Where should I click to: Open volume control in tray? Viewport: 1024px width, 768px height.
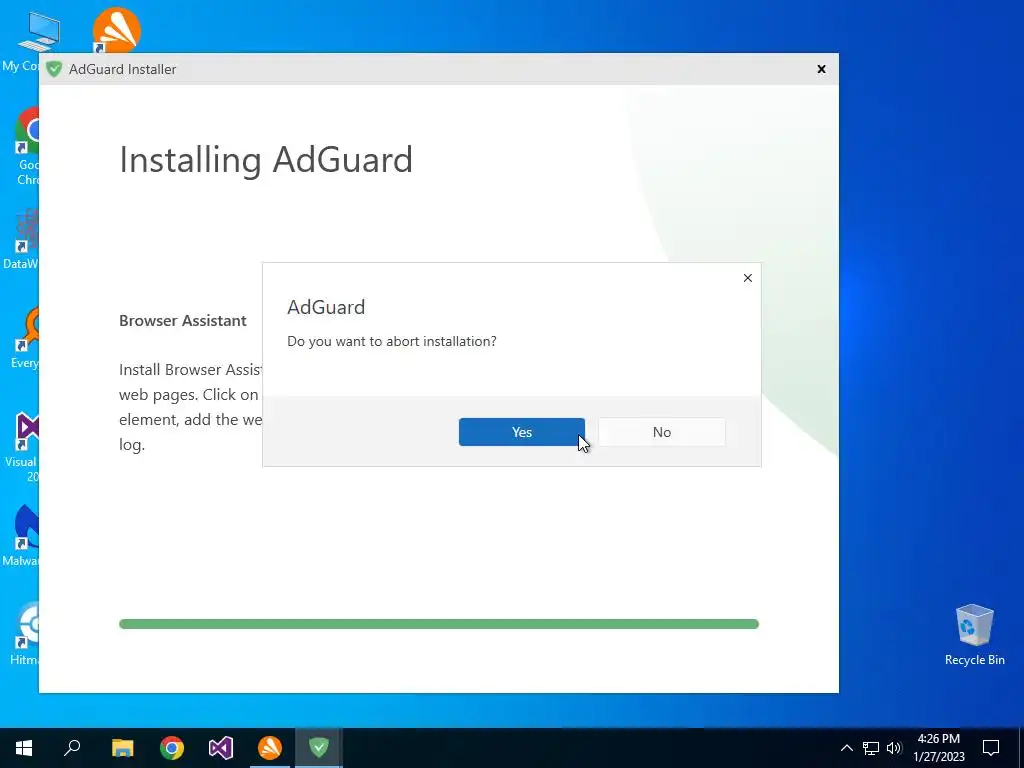(x=894, y=748)
